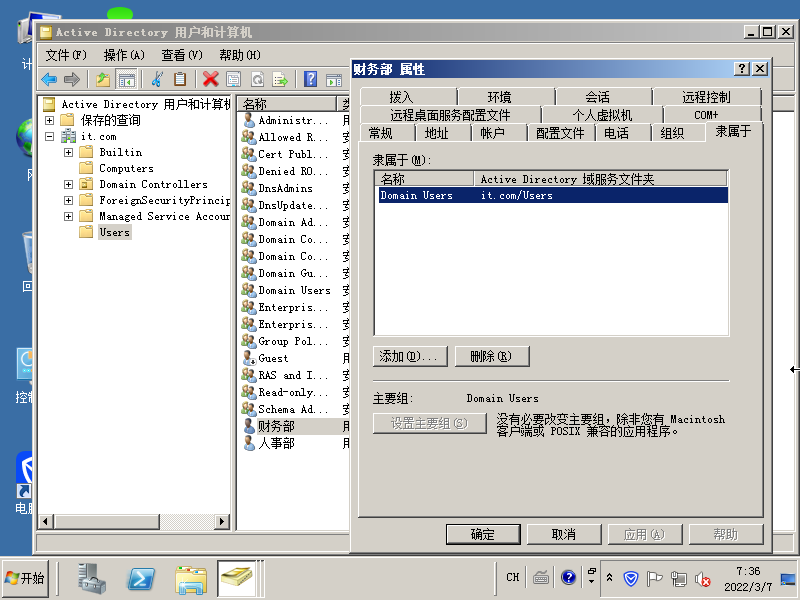Switch to the 拨入 tab
This screenshot has width=800, height=600.
tap(402, 97)
